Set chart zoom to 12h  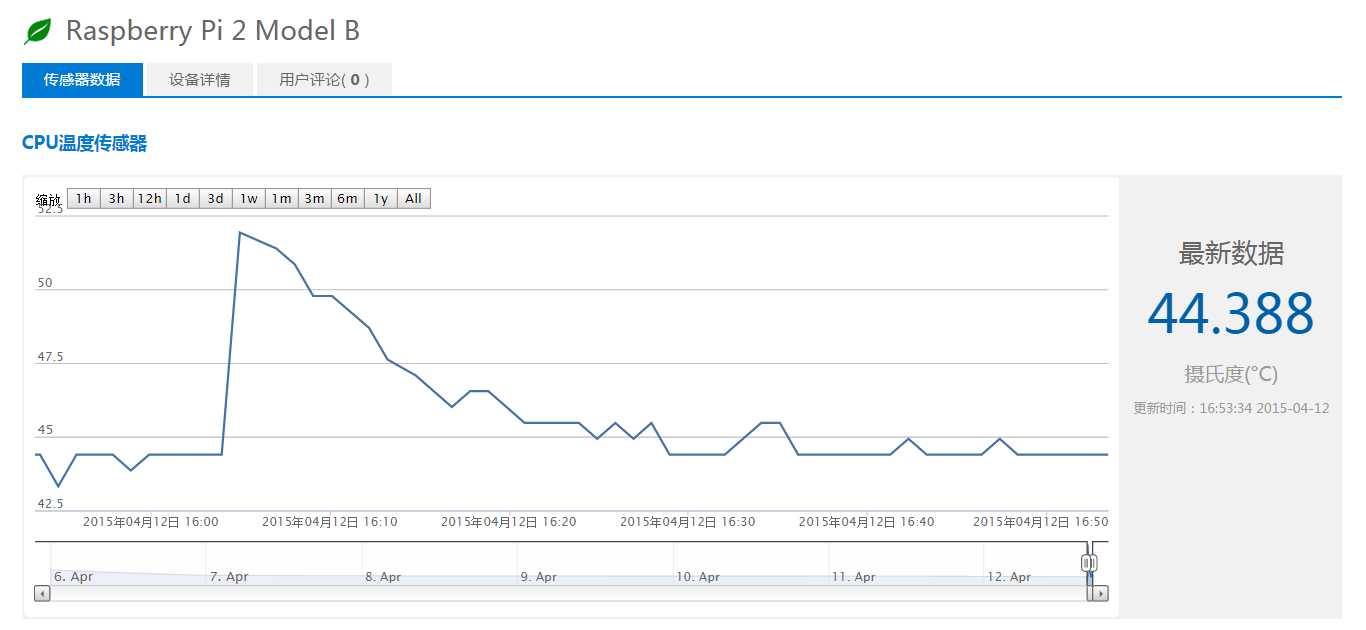[x=150, y=199]
